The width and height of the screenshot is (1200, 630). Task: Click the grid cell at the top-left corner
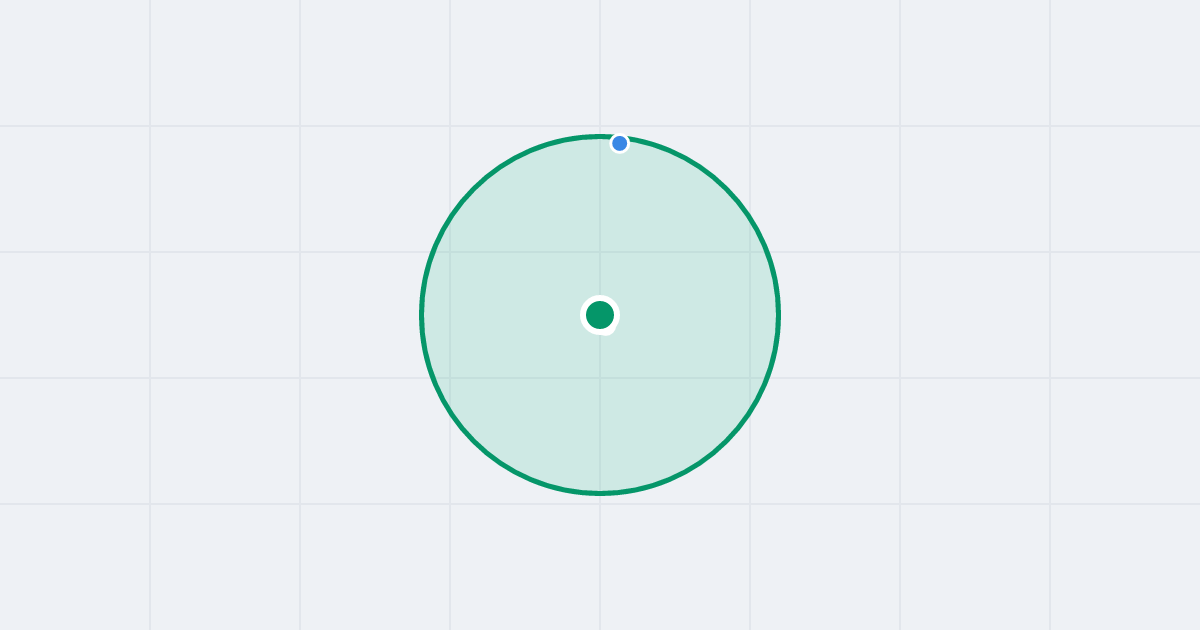[75, 62]
